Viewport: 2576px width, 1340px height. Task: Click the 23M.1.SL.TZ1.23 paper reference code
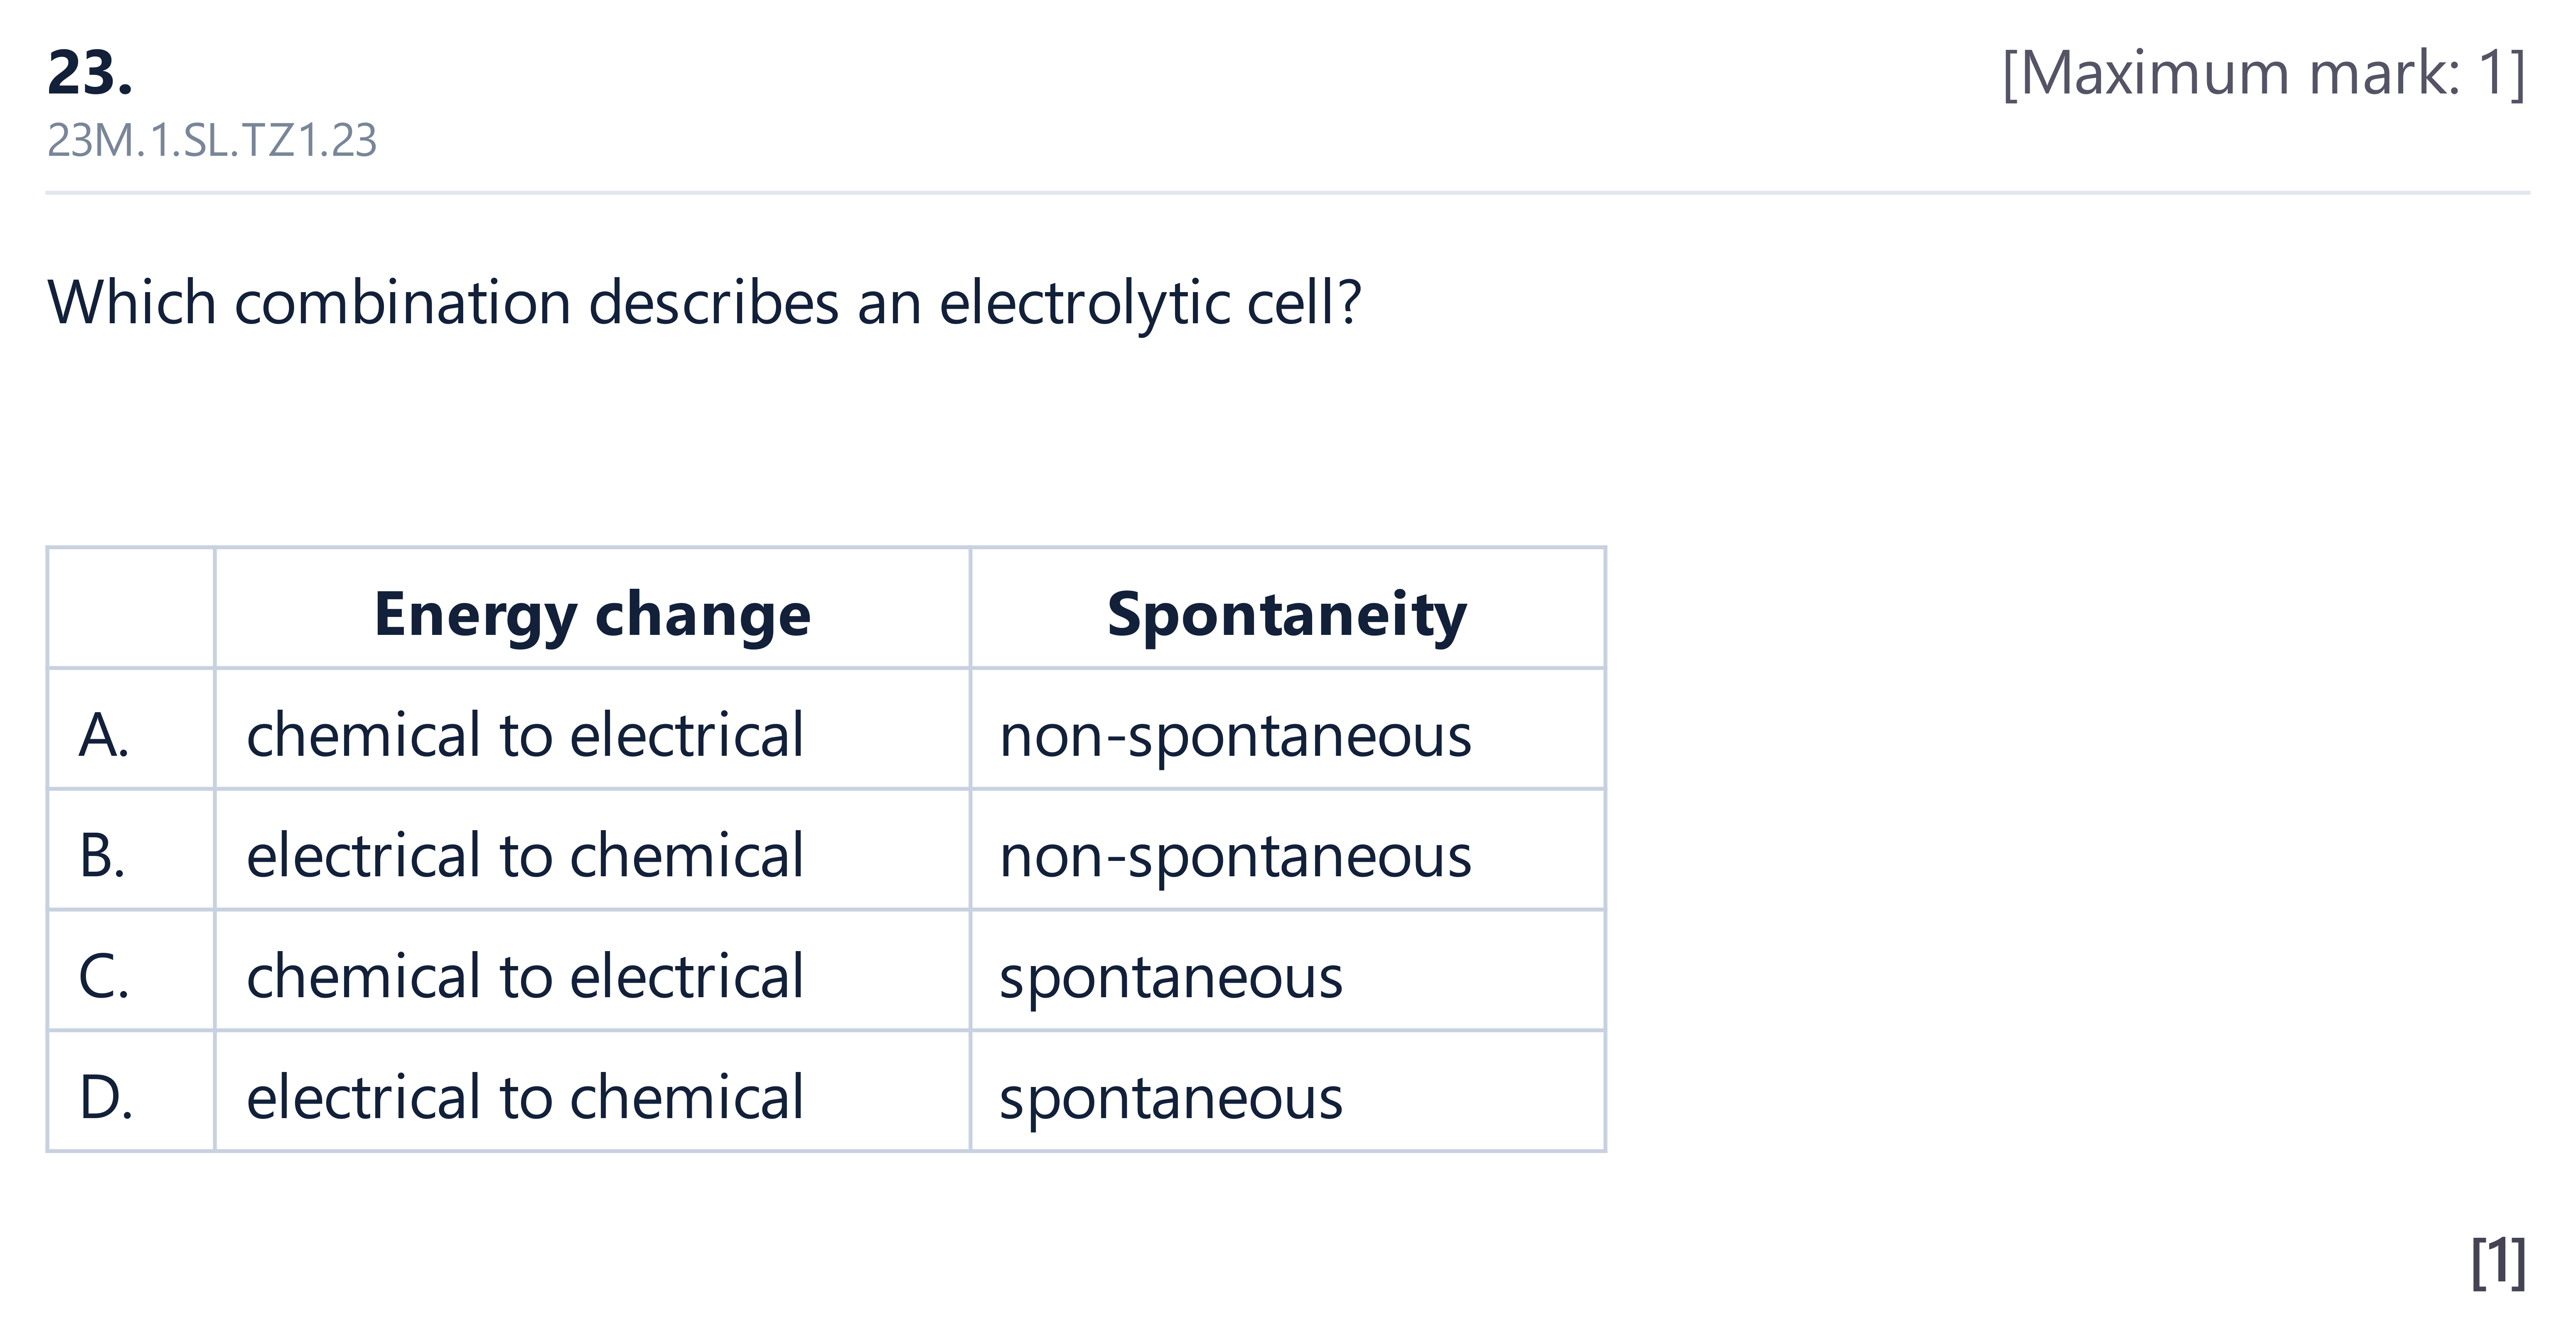(x=212, y=140)
